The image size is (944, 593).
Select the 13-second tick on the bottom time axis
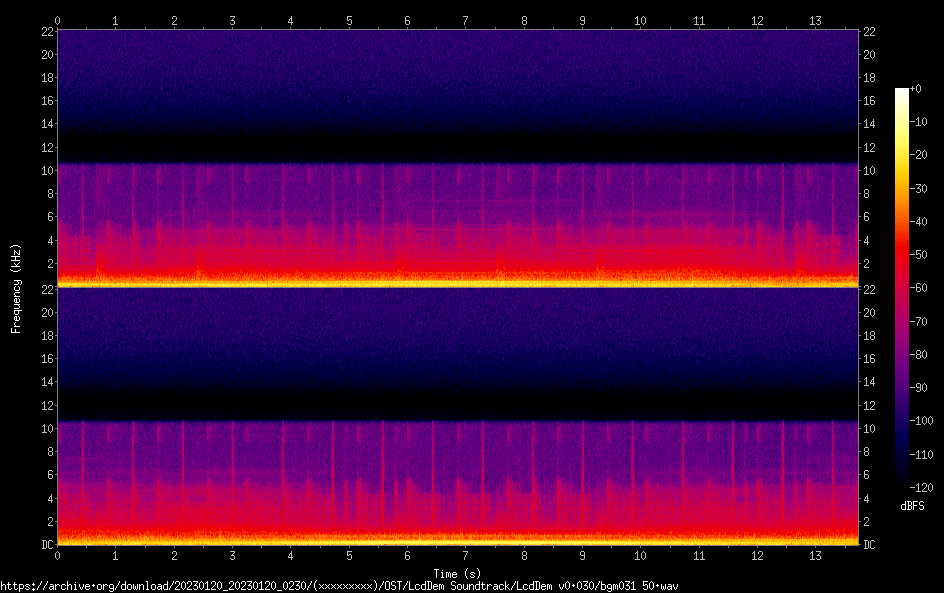click(815, 555)
